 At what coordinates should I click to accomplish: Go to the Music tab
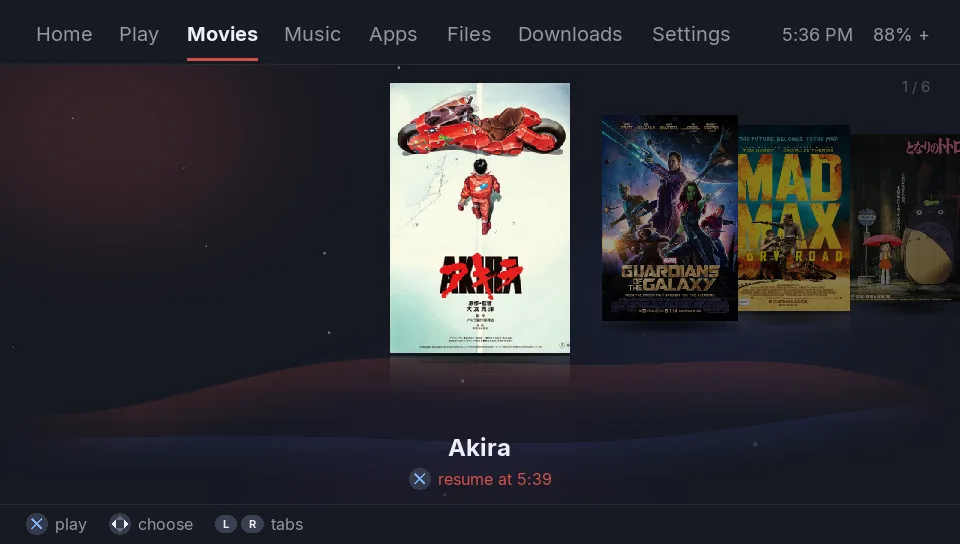[x=312, y=34]
